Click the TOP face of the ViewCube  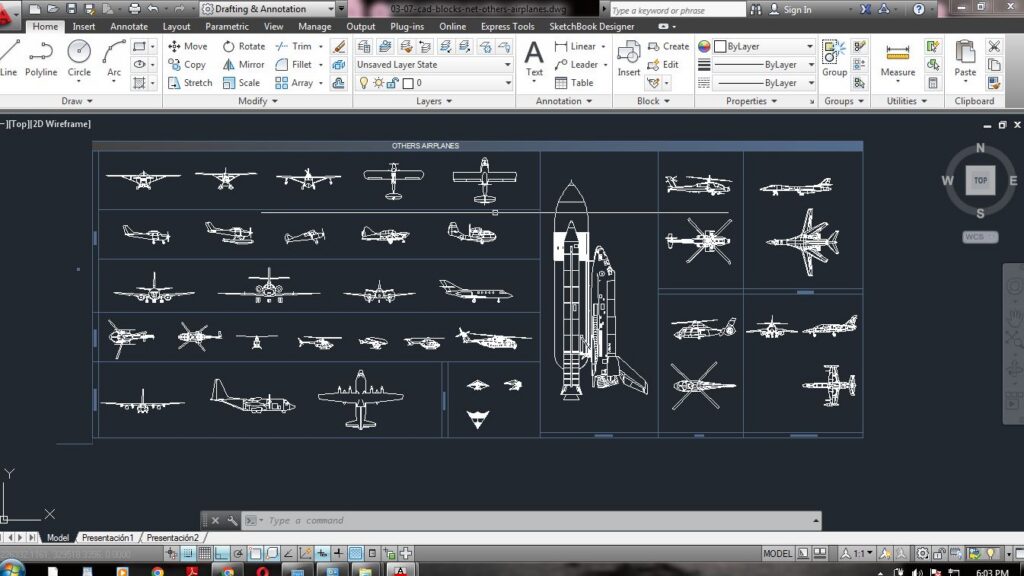click(x=980, y=180)
